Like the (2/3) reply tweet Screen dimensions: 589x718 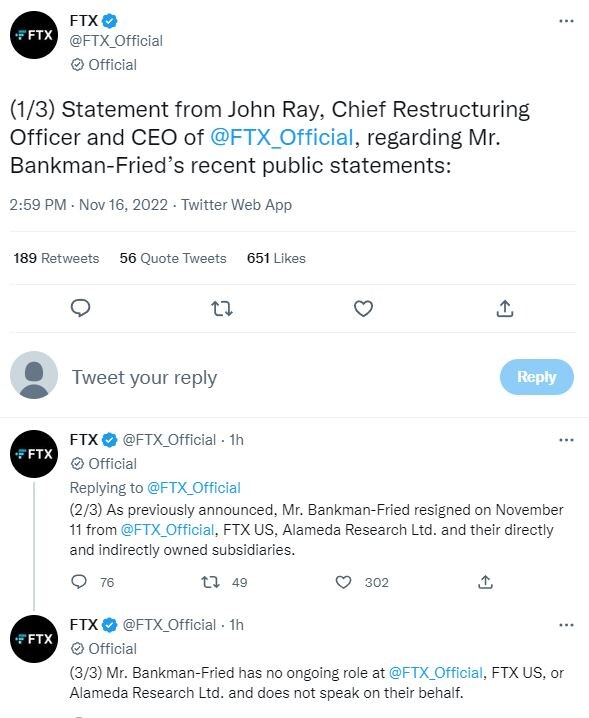point(344,582)
